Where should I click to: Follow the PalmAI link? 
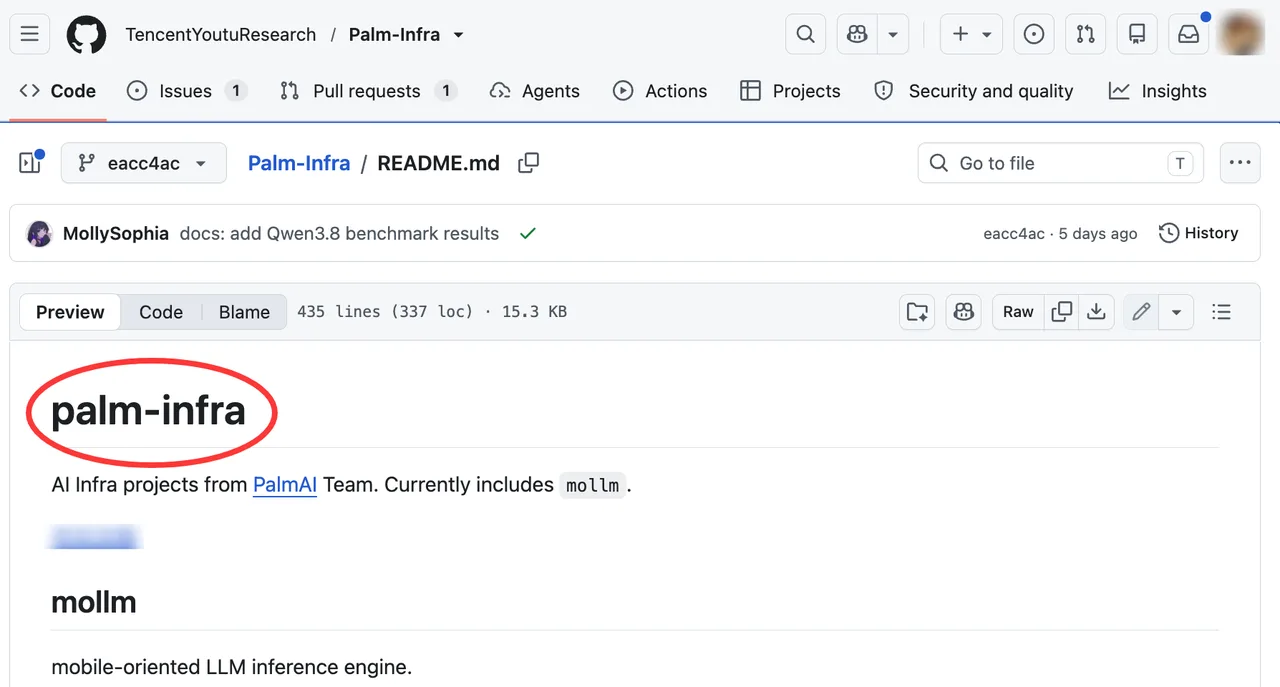point(285,485)
